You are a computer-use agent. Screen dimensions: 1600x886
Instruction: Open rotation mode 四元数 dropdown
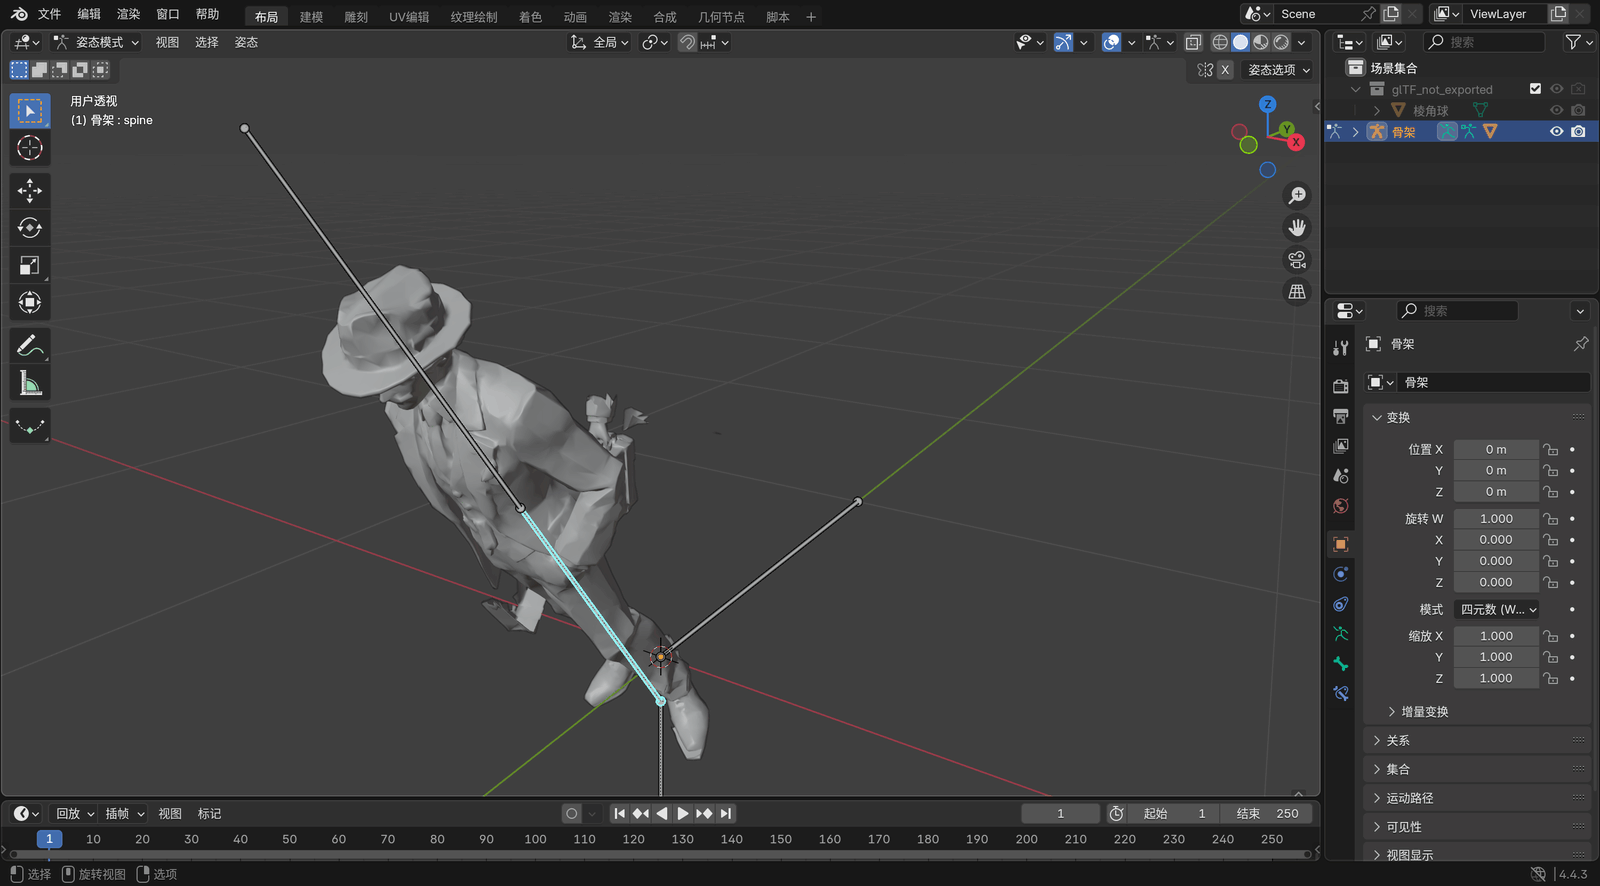tap(1497, 609)
